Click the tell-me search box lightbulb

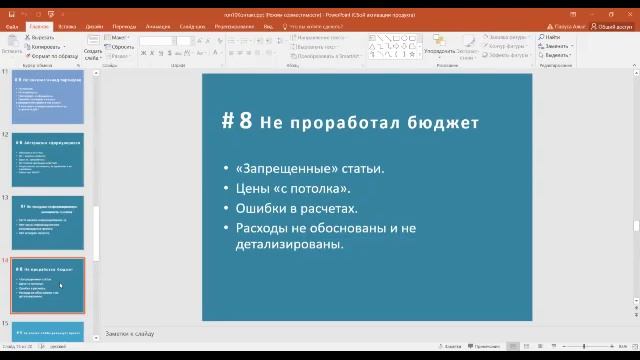pyautogui.click(x=285, y=27)
